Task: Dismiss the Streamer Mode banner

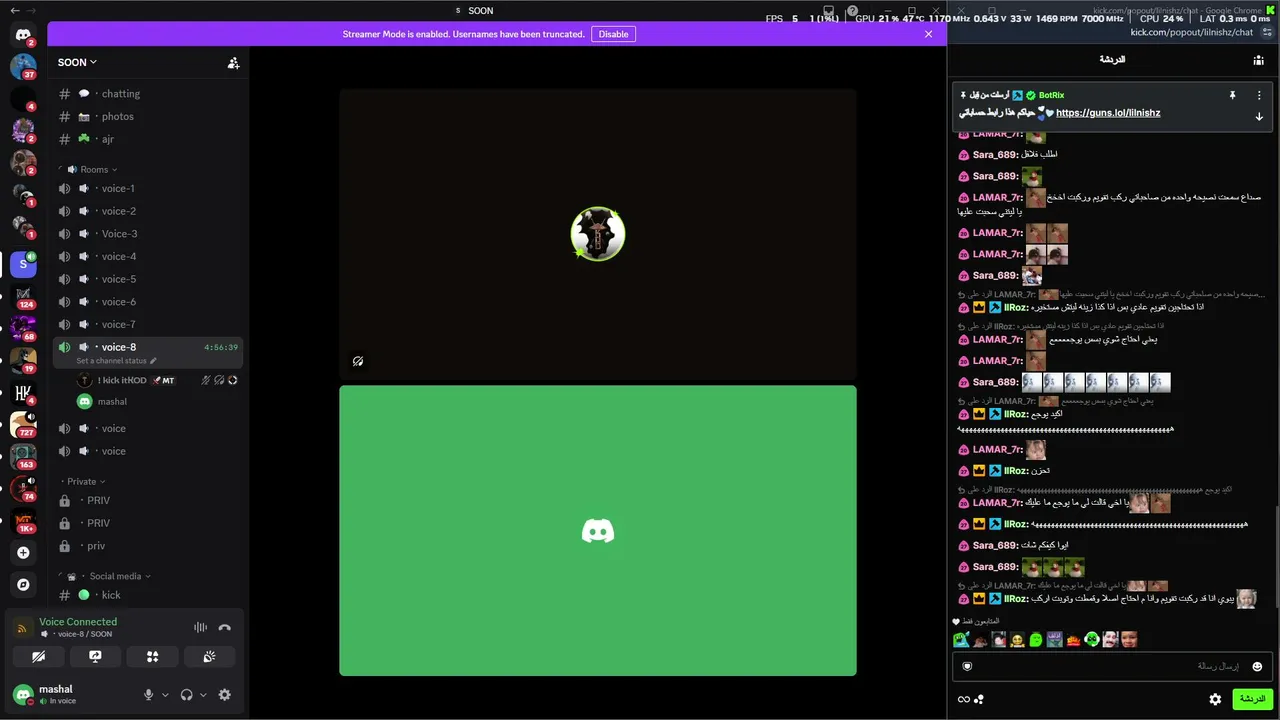Action: [928, 34]
